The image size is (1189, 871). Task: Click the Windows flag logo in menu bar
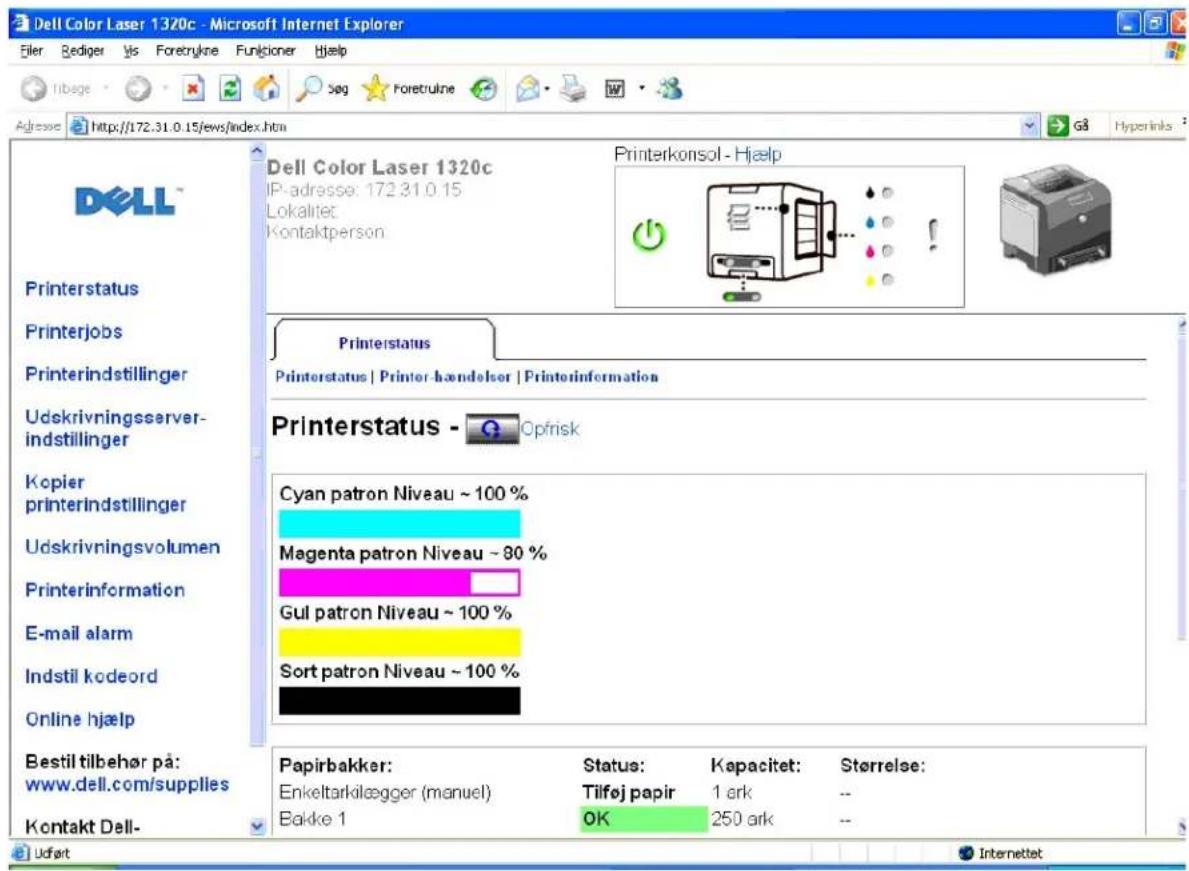coord(1175,51)
